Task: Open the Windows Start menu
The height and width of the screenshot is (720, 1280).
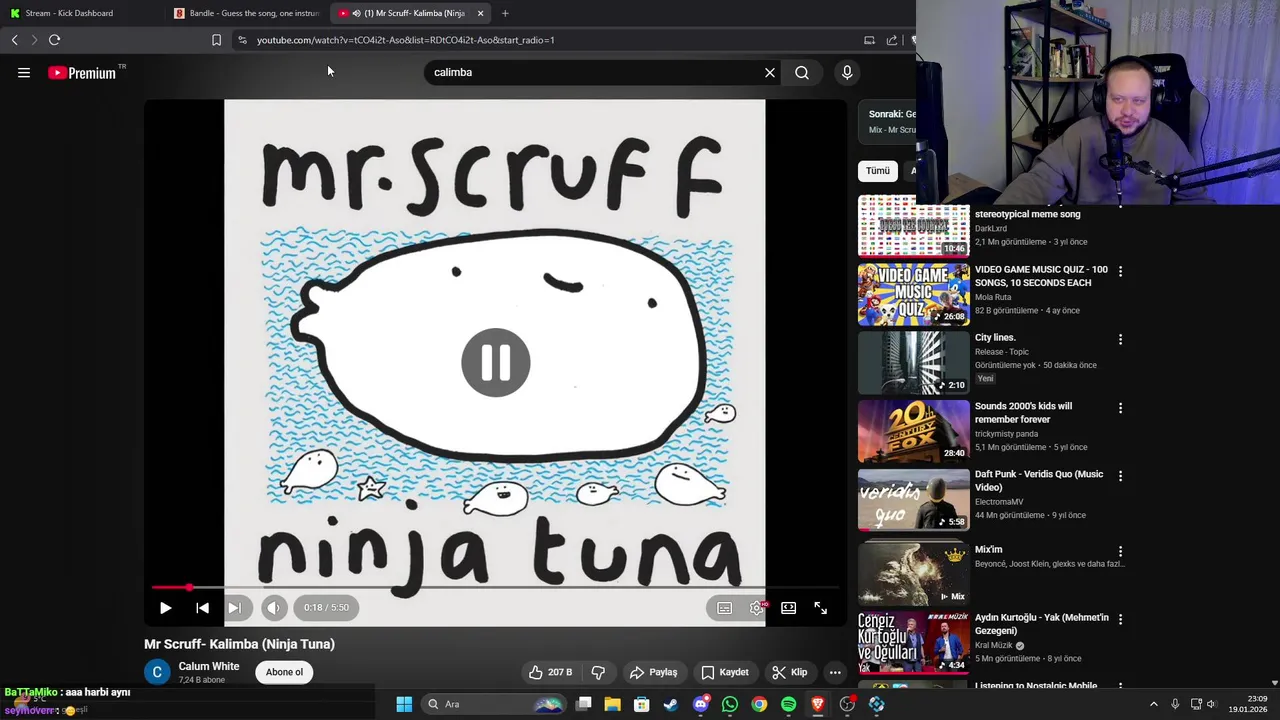Action: [404, 704]
